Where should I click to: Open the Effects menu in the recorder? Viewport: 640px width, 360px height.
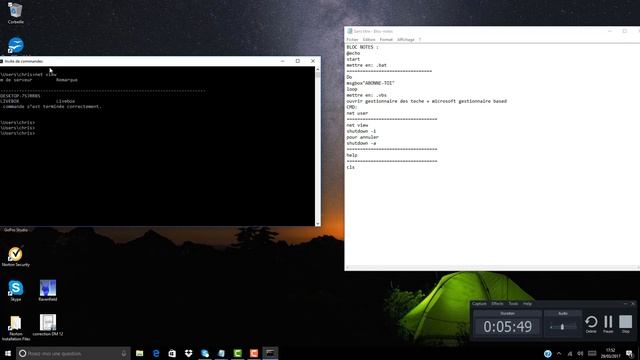click(497, 304)
